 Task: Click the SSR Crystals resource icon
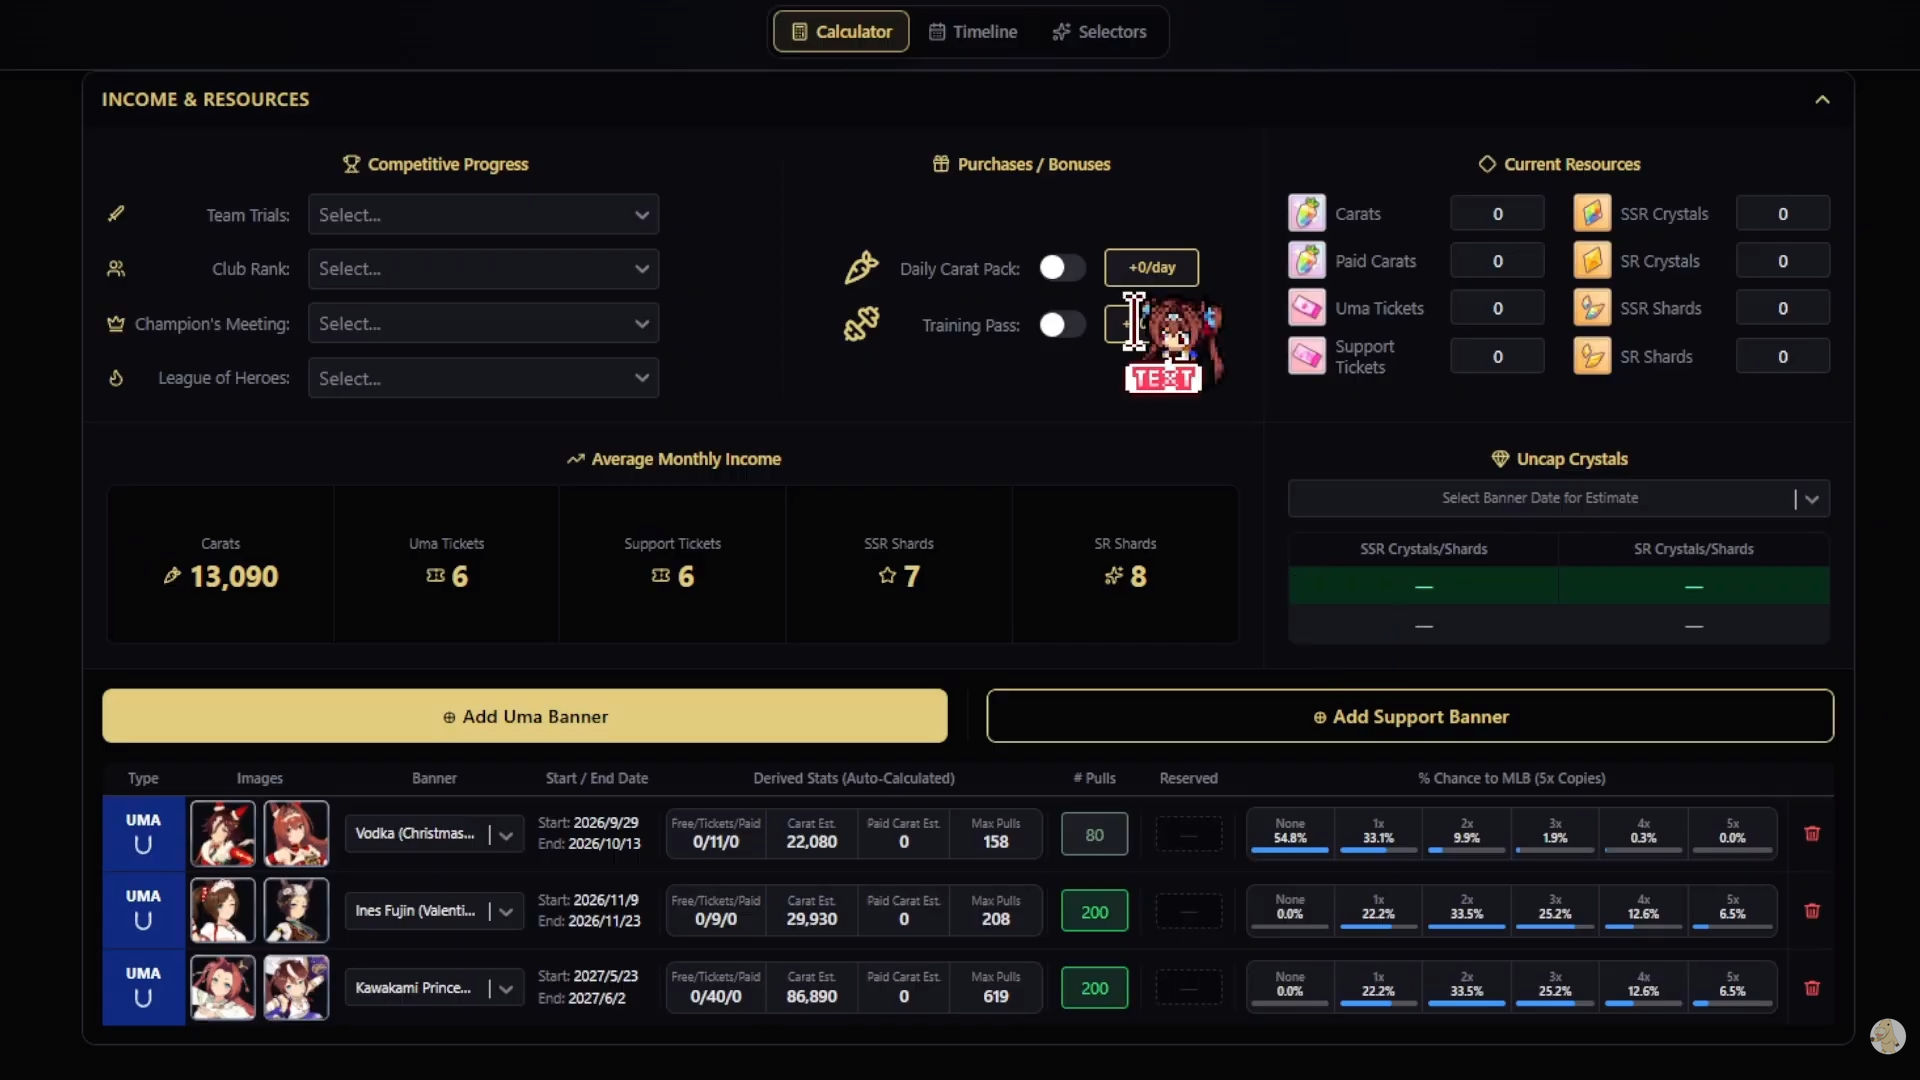[x=1592, y=213]
